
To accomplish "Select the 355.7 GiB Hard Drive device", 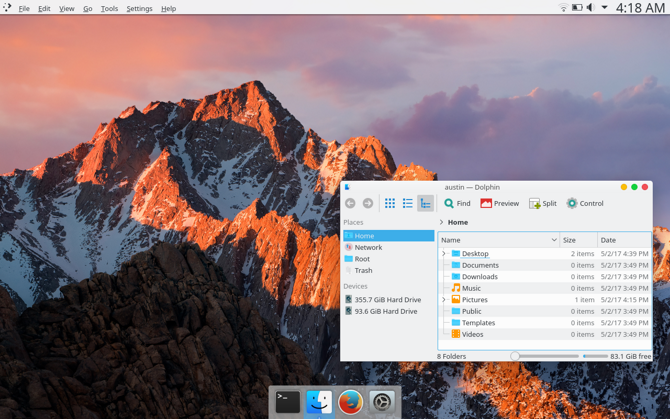I will [x=387, y=300].
